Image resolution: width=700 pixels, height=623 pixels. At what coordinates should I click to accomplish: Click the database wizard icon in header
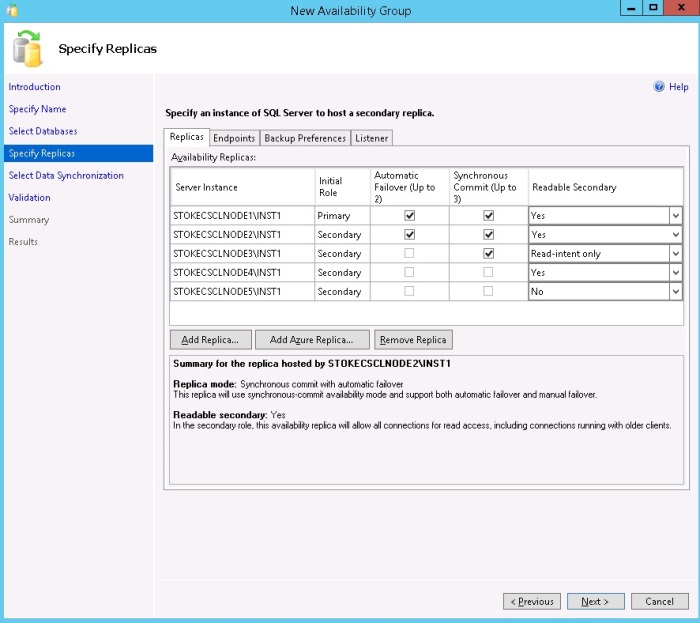tap(28, 48)
